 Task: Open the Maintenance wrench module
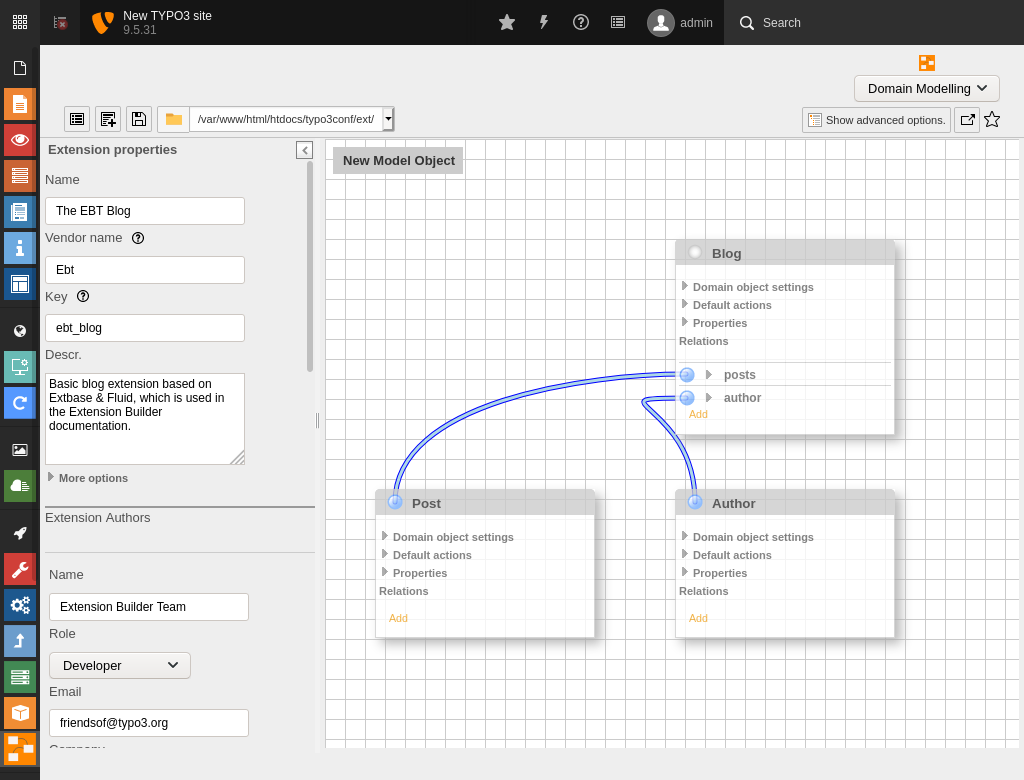pyautogui.click(x=20, y=570)
